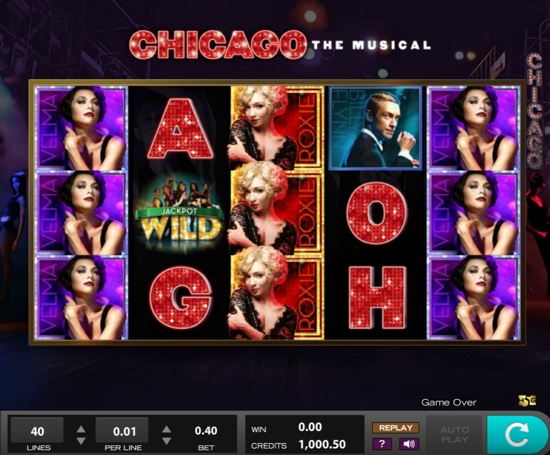This screenshot has height=455, width=550.
Task: Spin the reels with the teal spin button
Action: click(x=517, y=435)
